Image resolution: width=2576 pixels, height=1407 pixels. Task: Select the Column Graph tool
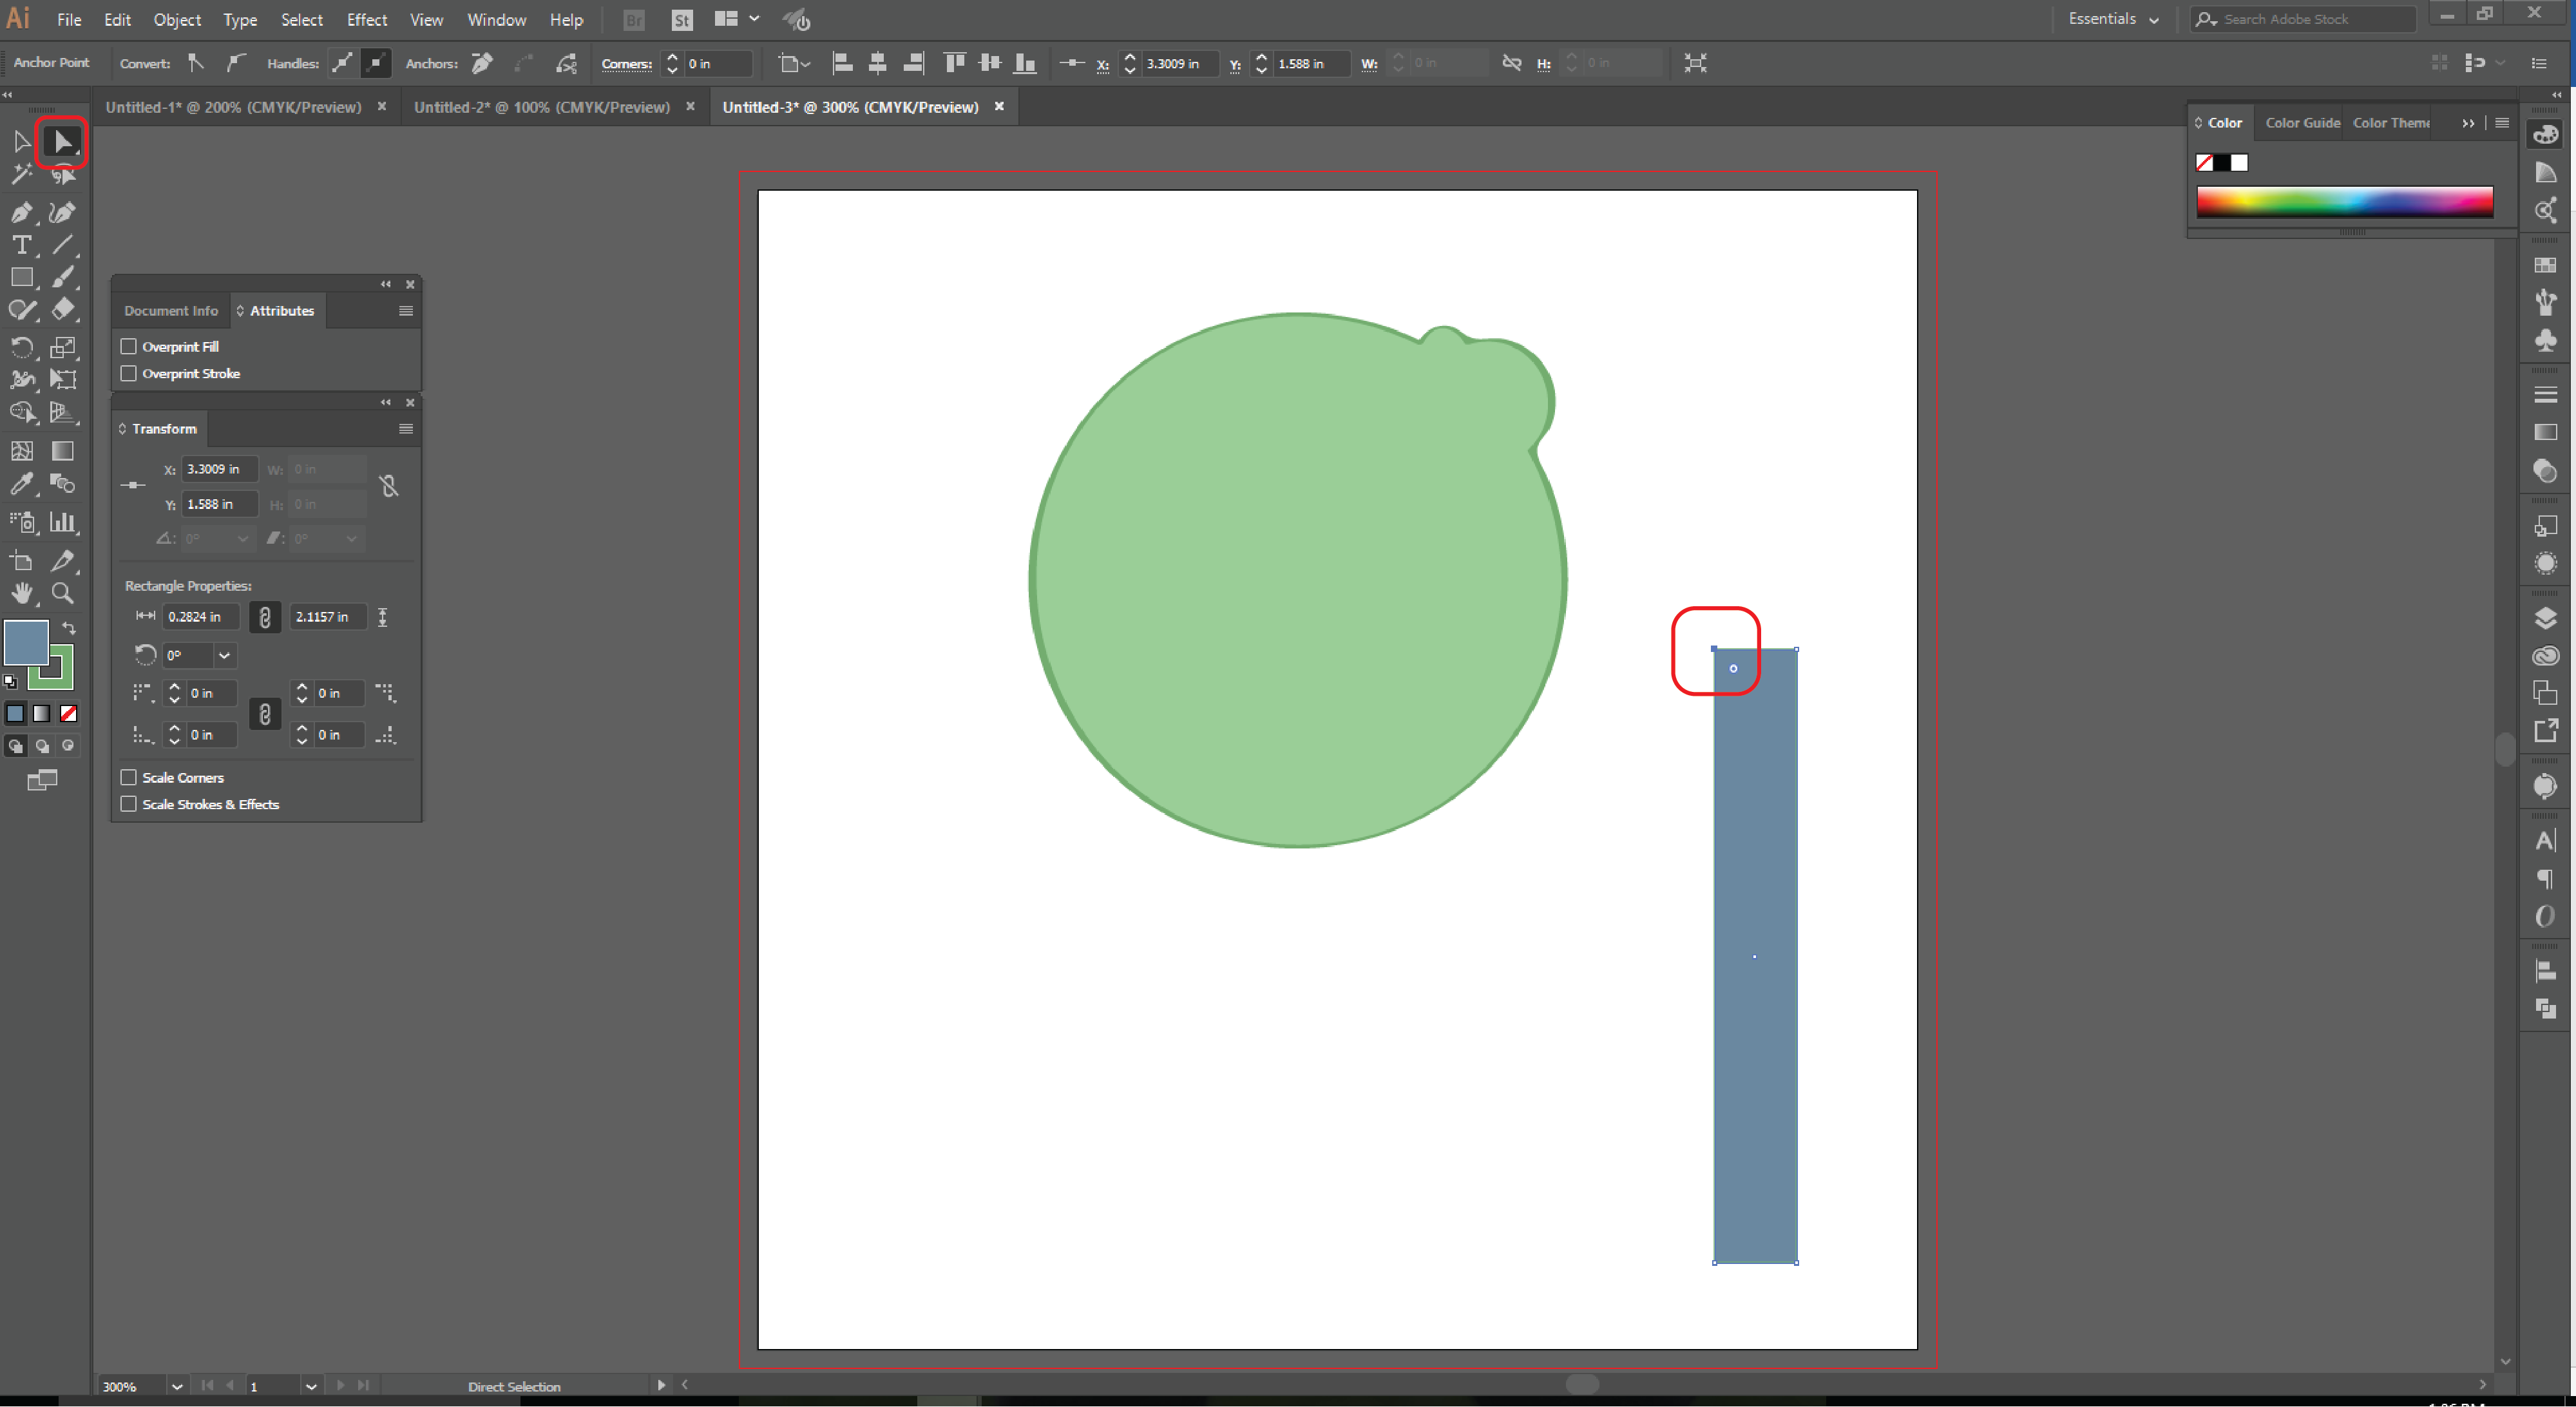(x=63, y=522)
